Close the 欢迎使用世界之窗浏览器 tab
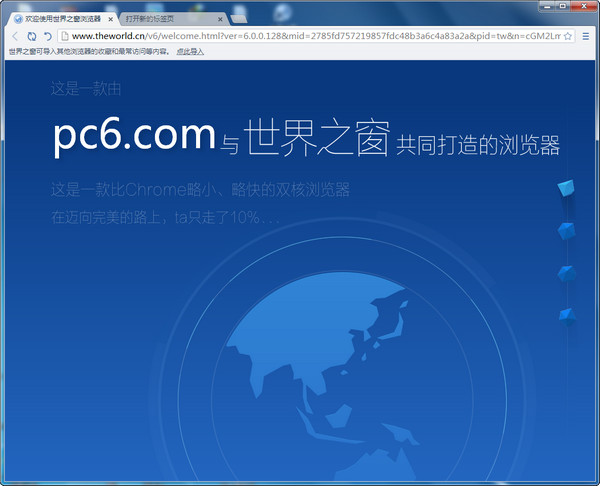The height and width of the screenshot is (486, 600). (111, 19)
